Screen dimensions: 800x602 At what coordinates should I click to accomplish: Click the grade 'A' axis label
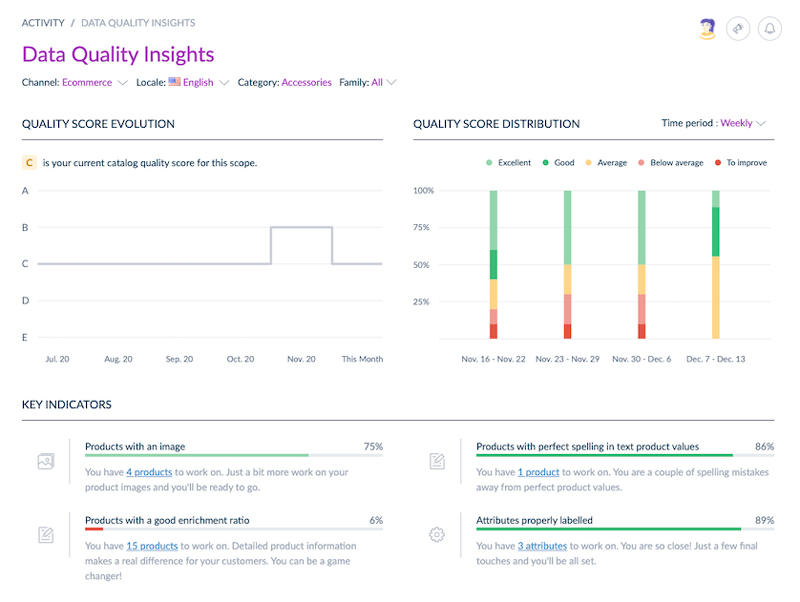click(x=25, y=191)
